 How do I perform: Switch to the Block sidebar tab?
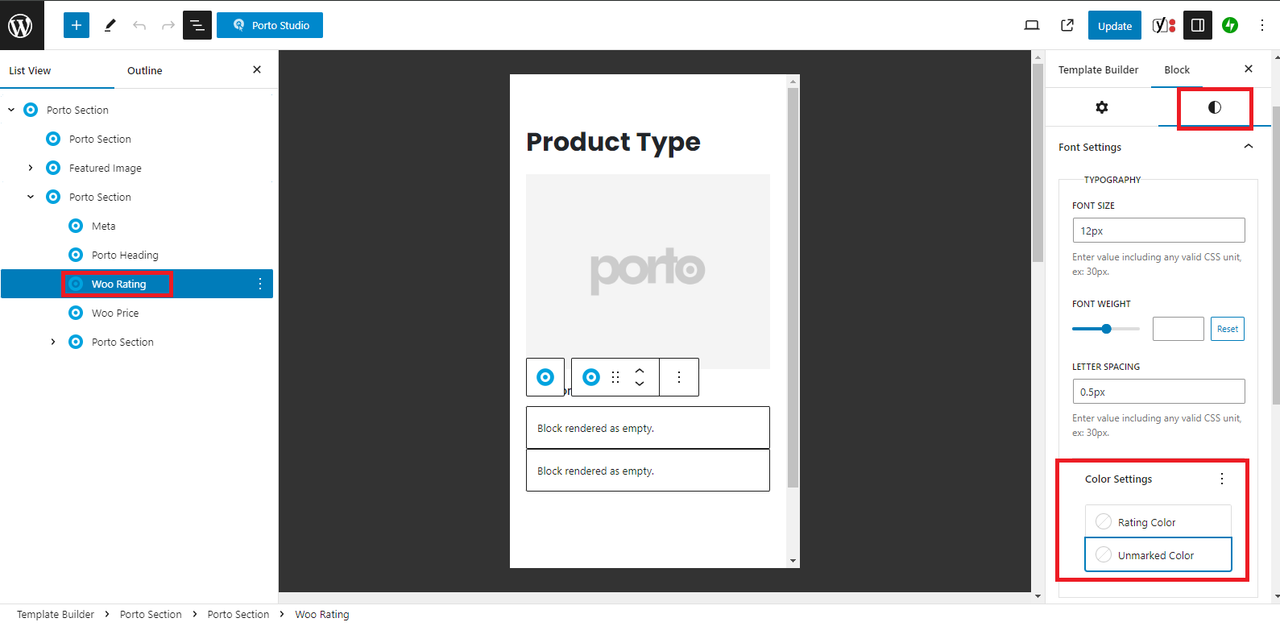pyautogui.click(x=1177, y=70)
